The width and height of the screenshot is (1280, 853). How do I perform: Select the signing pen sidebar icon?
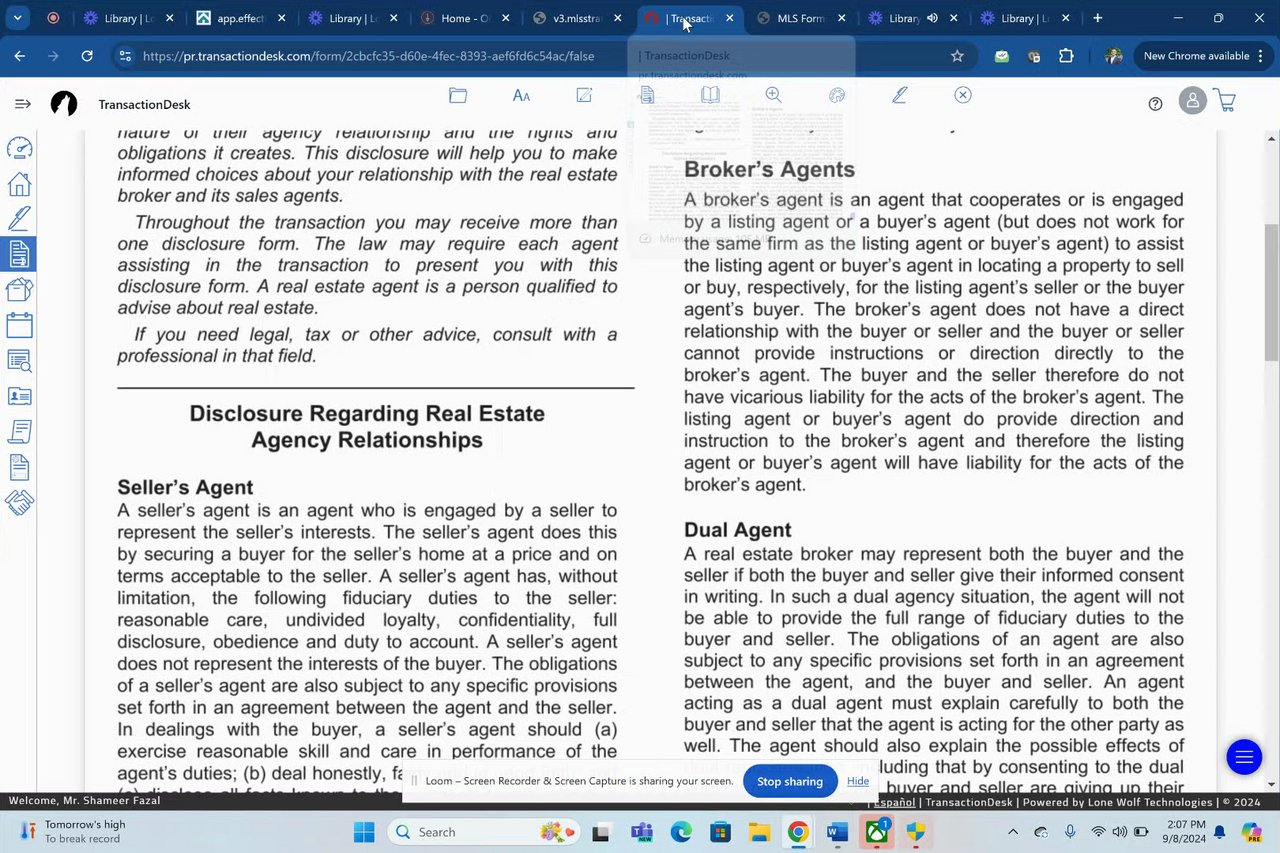pos(19,219)
